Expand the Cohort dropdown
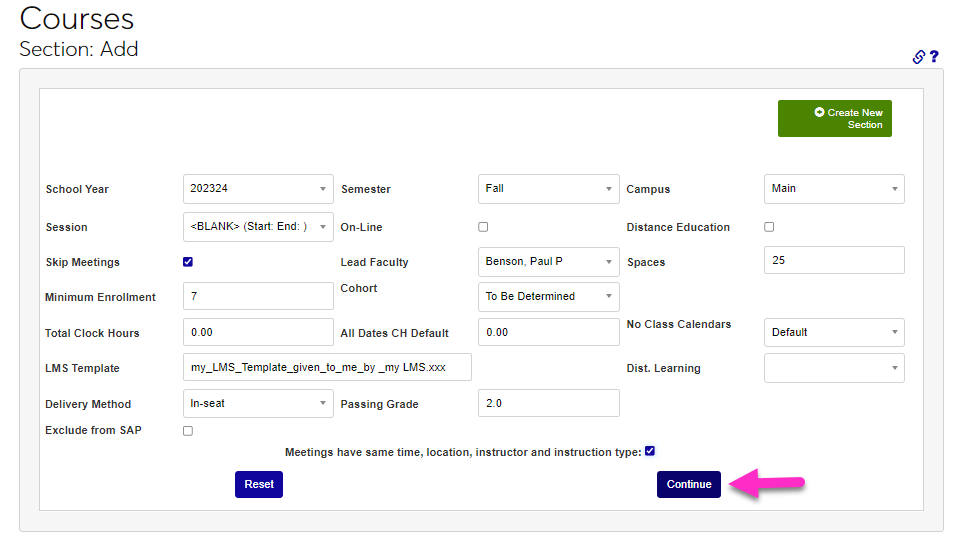 [548, 297]
